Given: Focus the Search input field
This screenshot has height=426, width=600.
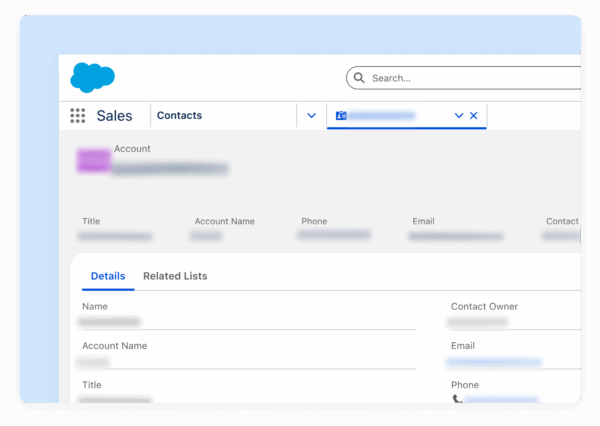Looking at the screenshot, I should click(465, 78).
